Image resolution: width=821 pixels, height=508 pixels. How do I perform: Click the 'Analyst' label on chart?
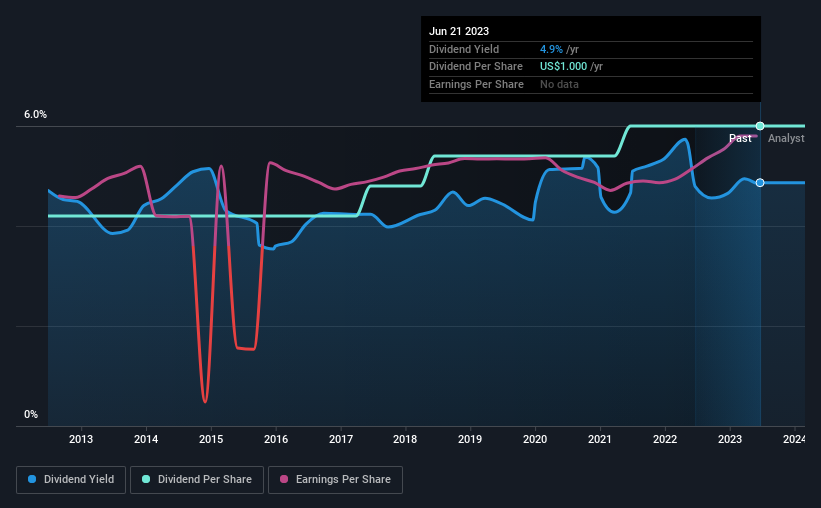786,138
